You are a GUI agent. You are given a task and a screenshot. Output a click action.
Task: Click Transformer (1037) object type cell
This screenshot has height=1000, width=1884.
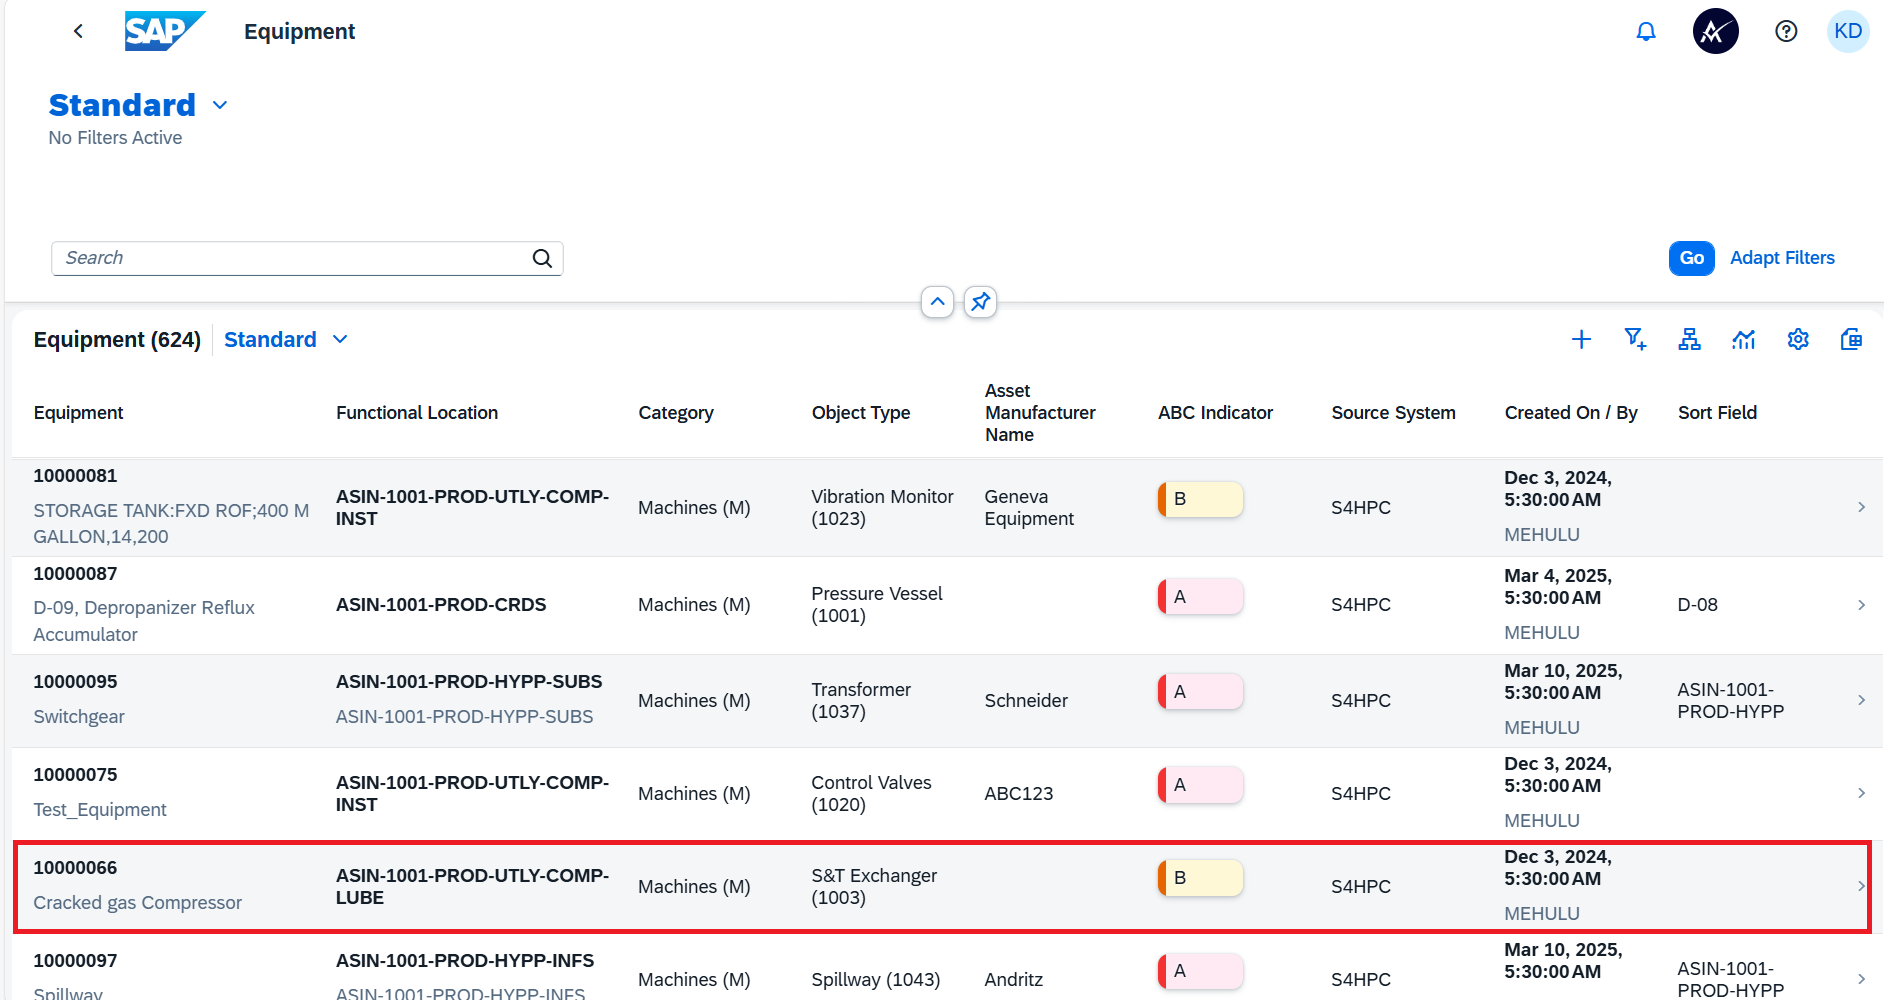point(861,701)
